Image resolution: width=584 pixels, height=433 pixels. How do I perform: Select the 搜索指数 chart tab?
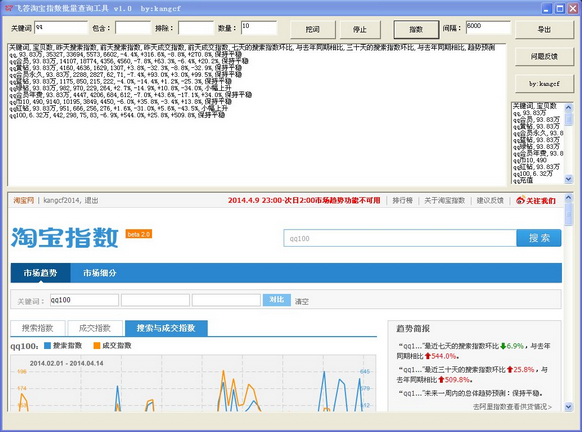(x=38, y=328)
